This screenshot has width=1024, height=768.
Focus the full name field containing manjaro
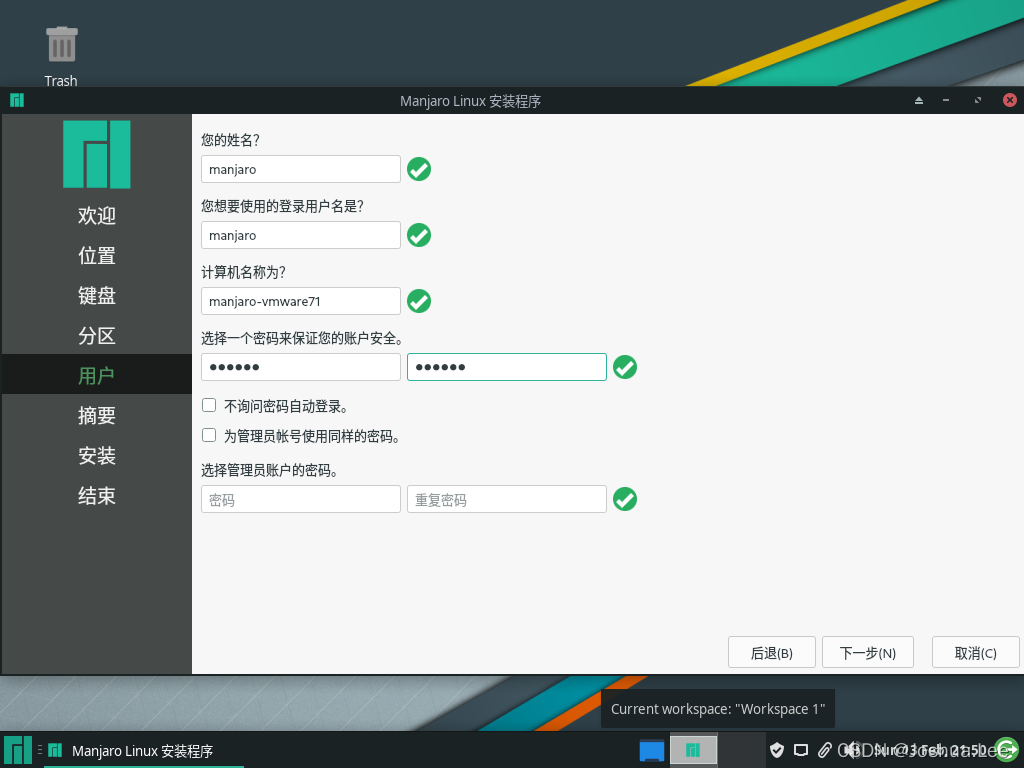[301, 169]
